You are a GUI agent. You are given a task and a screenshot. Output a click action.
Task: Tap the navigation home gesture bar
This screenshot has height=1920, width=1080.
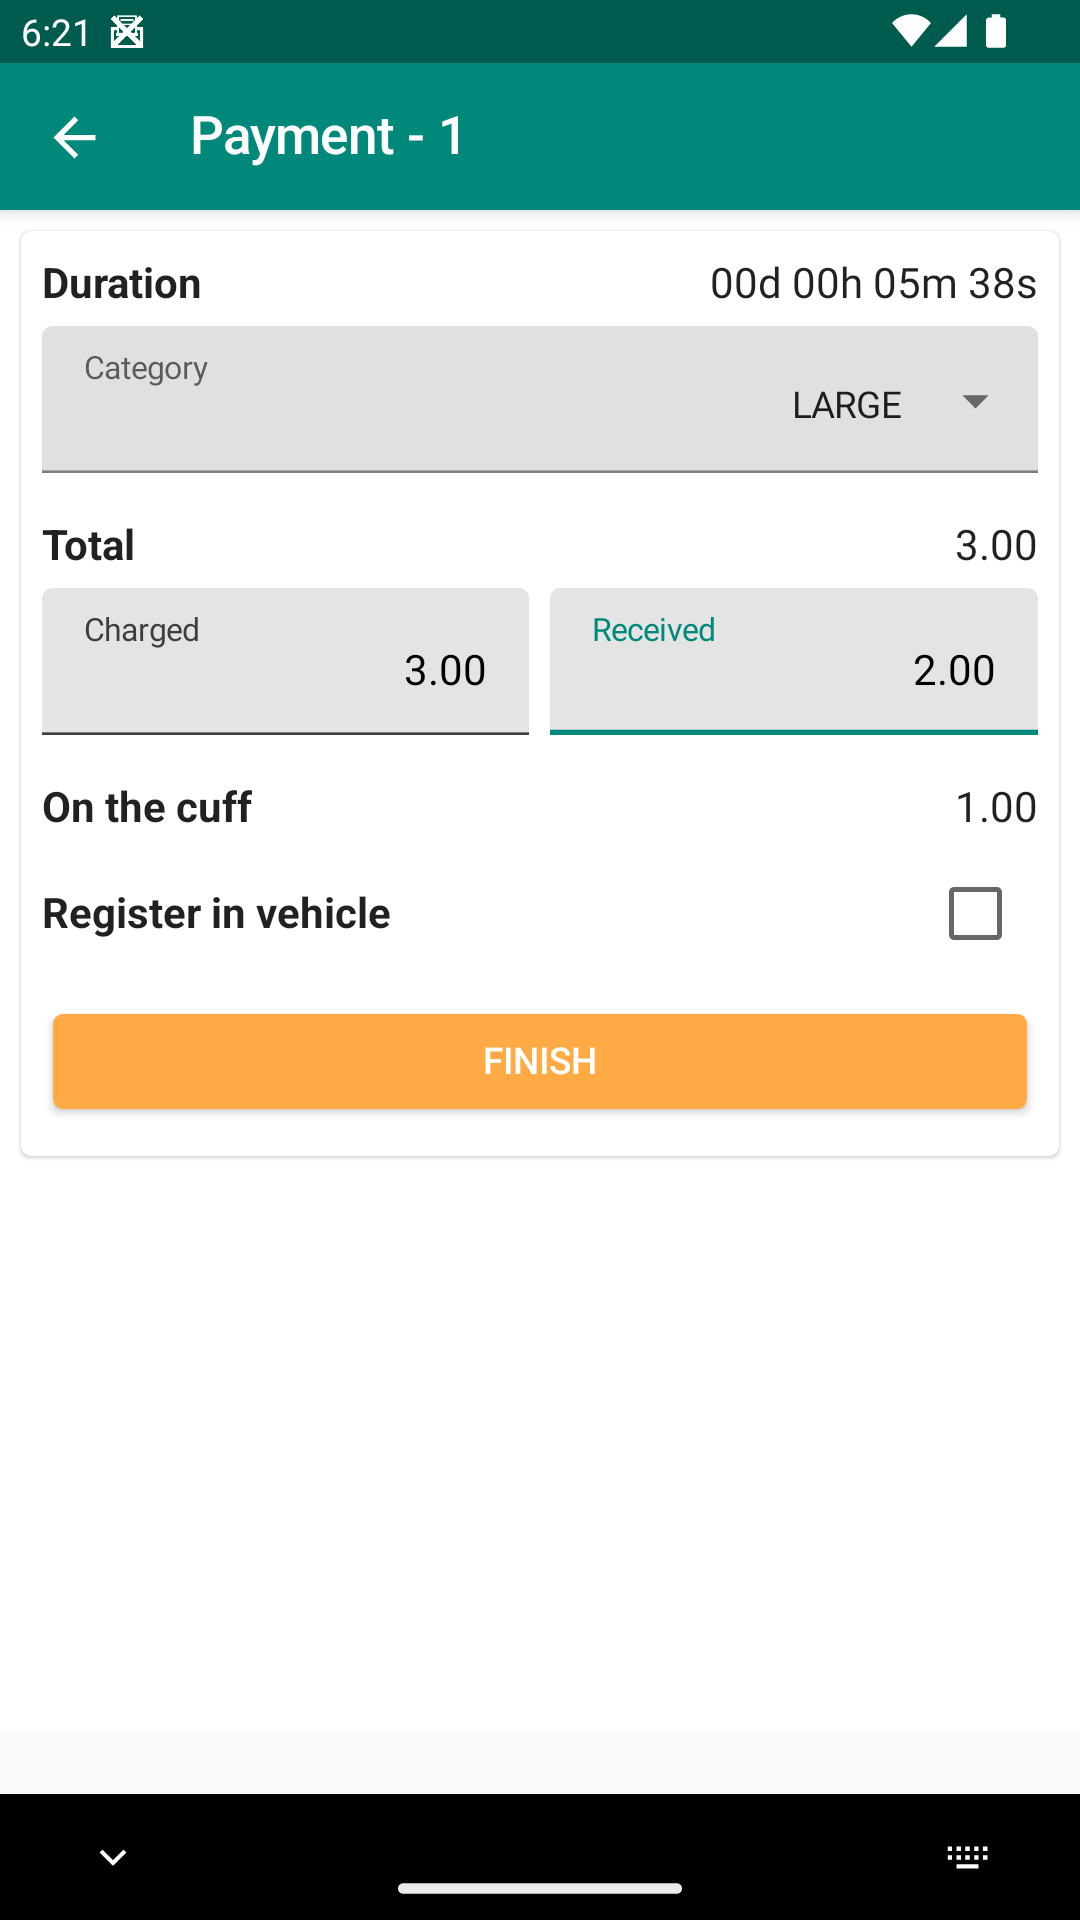540,1888
